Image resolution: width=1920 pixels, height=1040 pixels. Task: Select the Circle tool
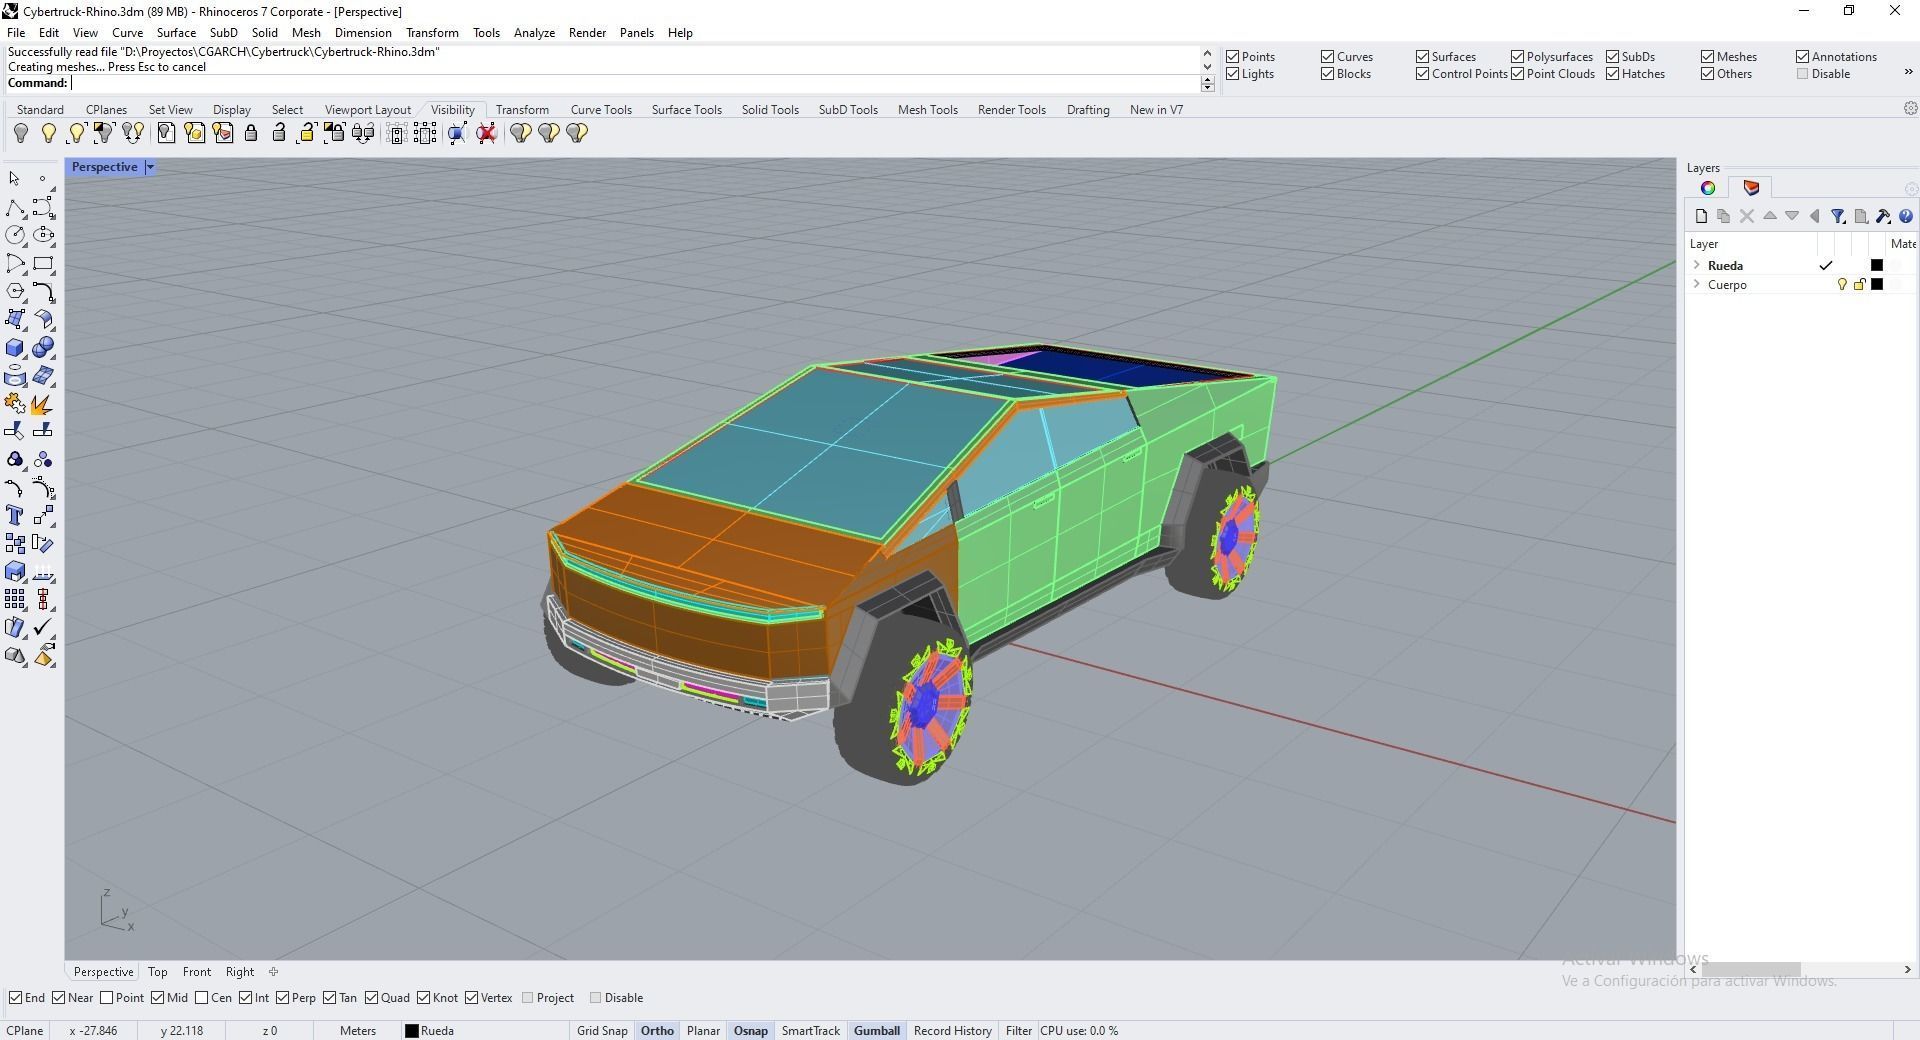[x=15, y=236]
